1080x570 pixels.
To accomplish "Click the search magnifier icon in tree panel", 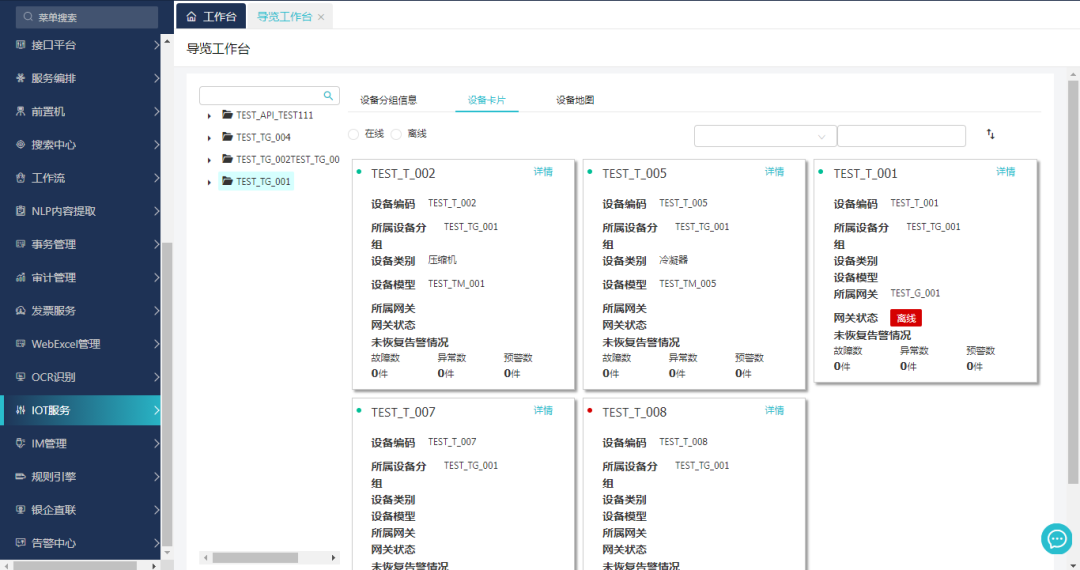I will (327, 96).
